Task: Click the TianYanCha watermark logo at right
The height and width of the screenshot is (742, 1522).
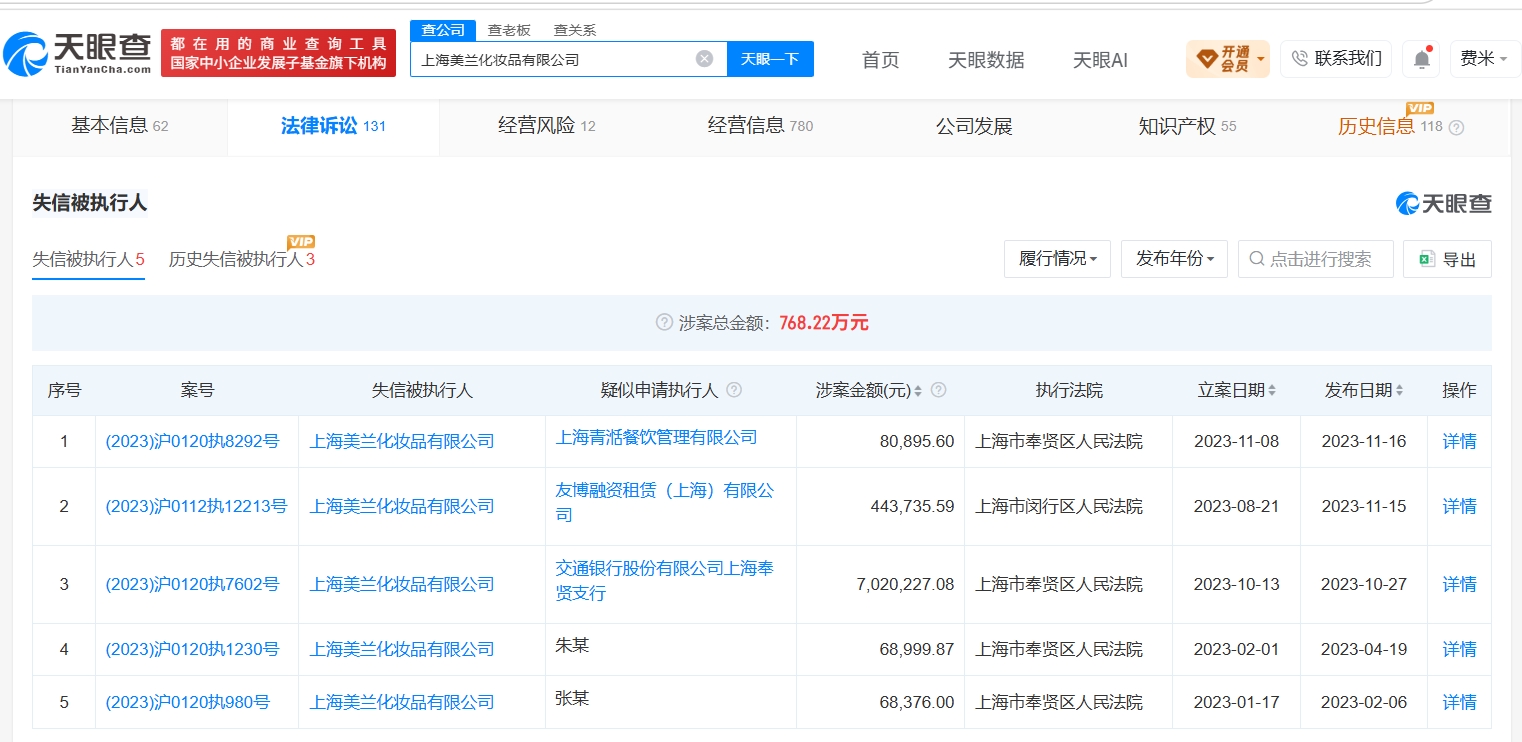Action: click(1444, 203)
